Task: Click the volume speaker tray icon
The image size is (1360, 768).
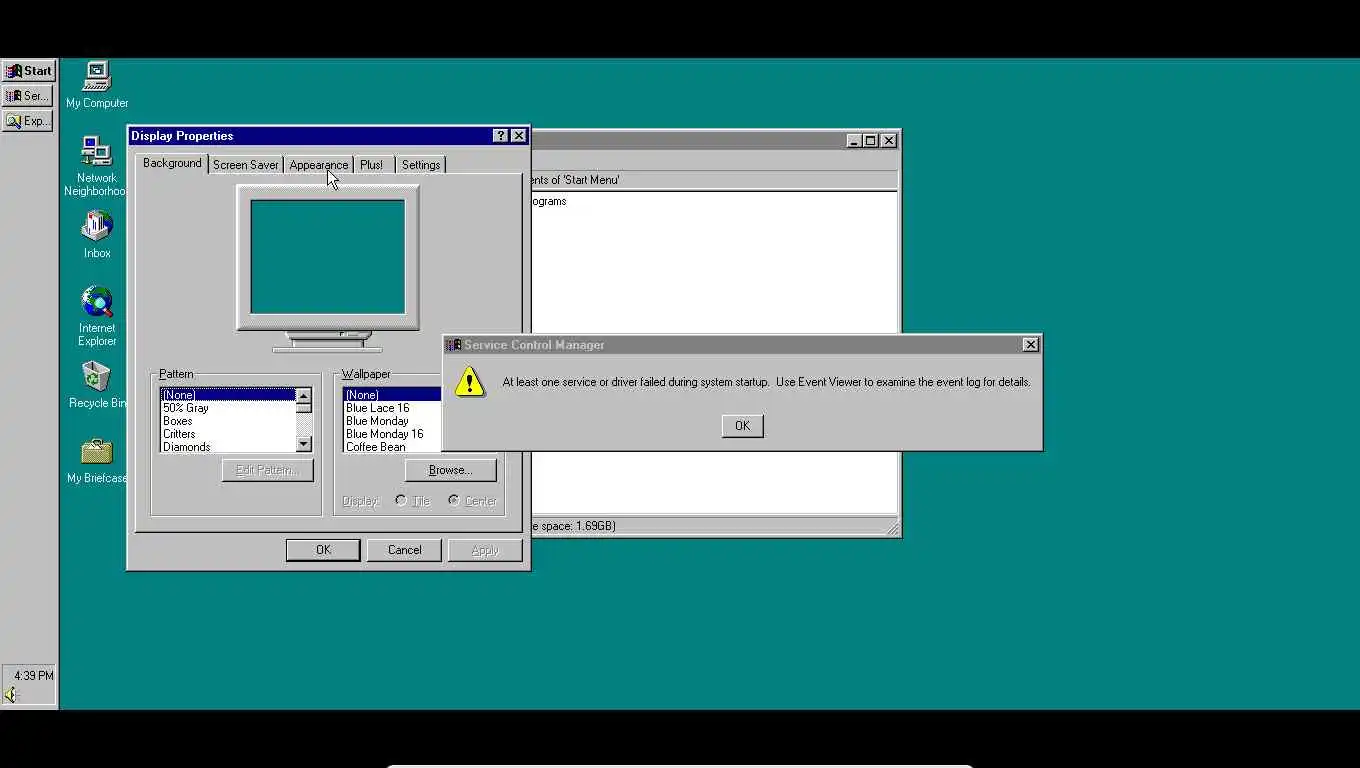Action: pyautogui.click(x=12, y=695)
